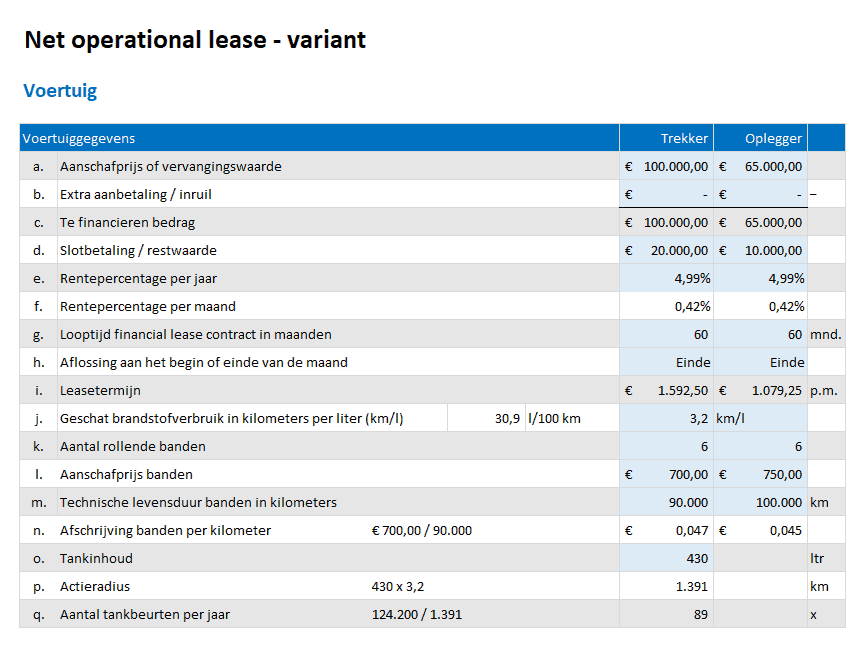The height and width of the screenshot is (648, 866).
Task: Click Trekker leasetermijn value 1.592,50
Action: pos(666,390)
